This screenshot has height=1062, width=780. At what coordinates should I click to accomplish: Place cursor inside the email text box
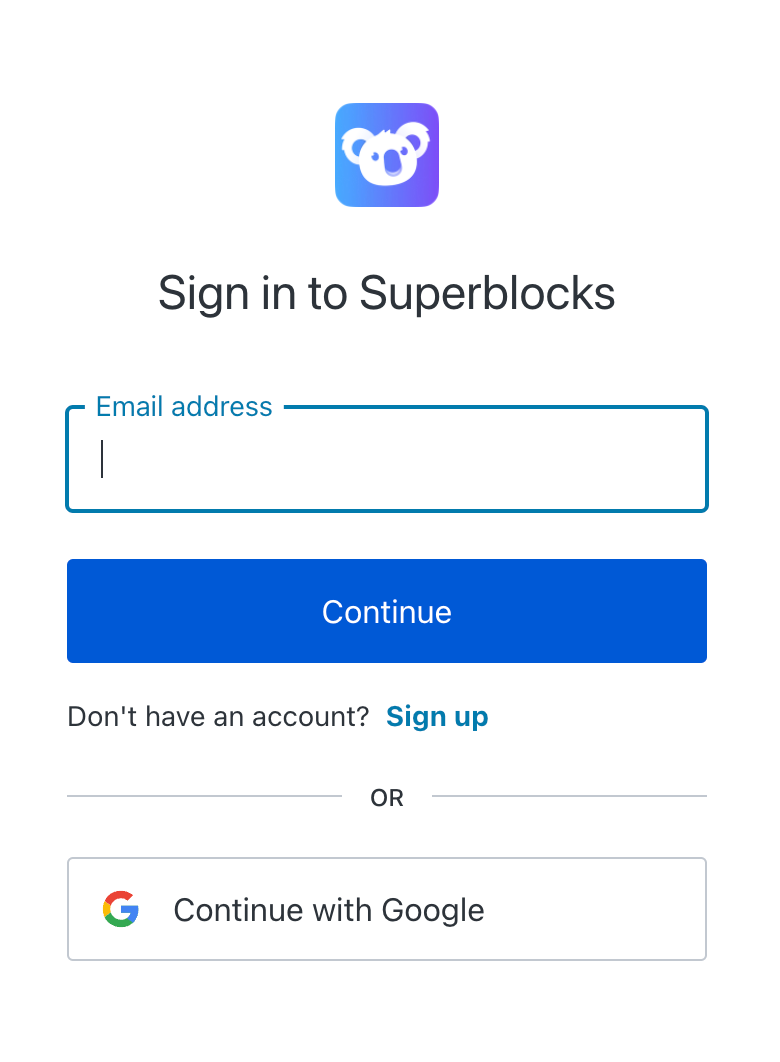(387, 459)
